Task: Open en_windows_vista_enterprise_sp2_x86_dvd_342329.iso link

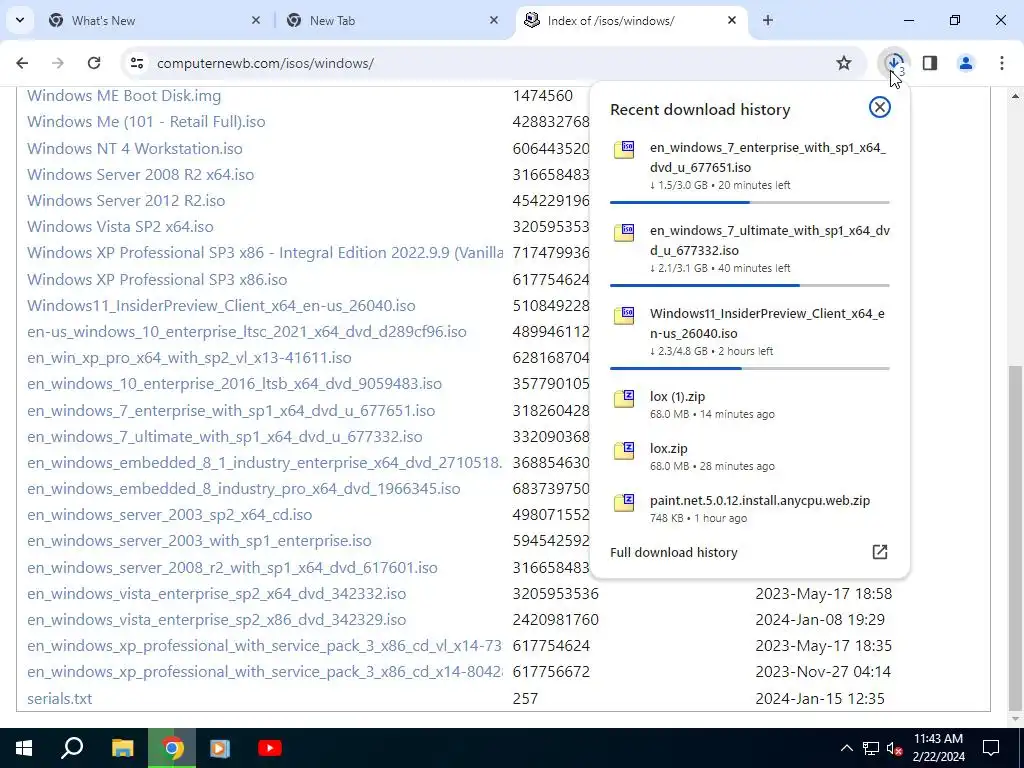Action: pyautogui.click(x=216, y=620)
